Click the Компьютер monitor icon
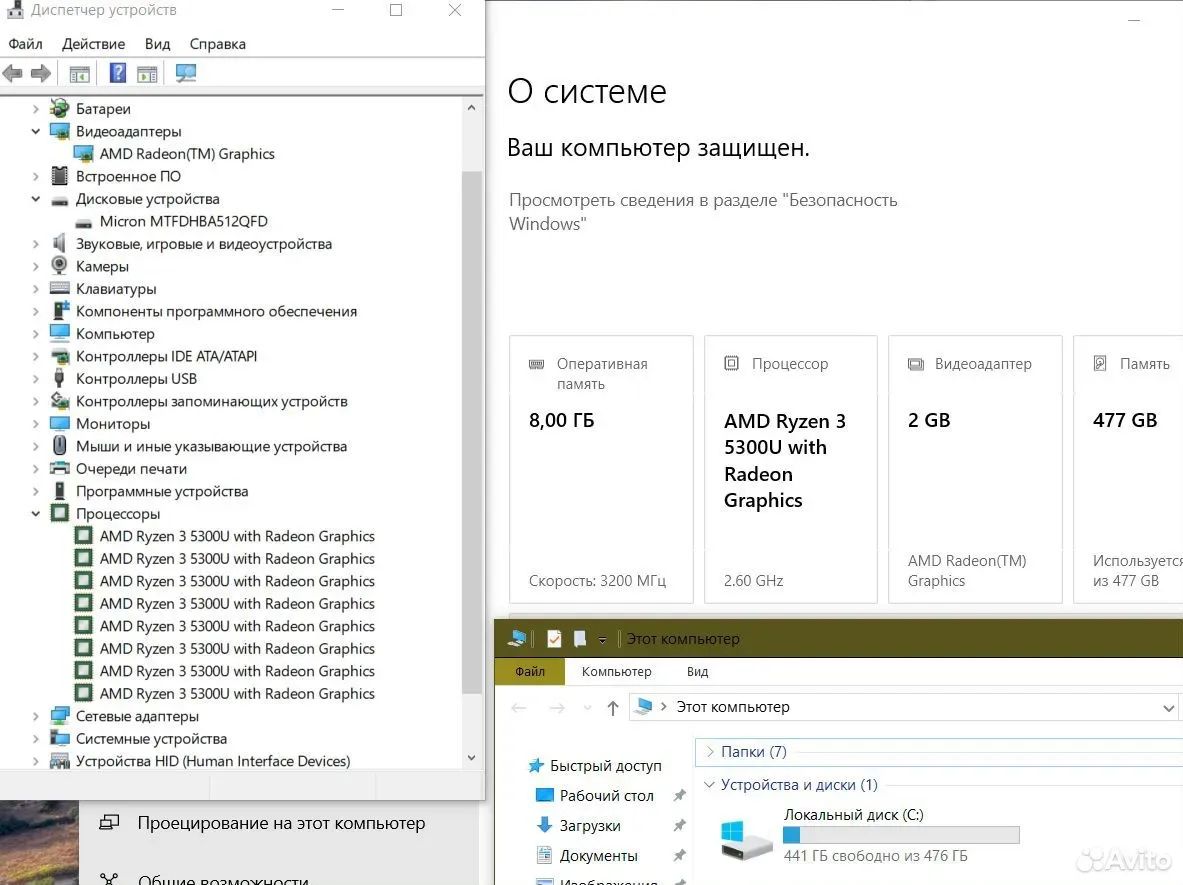Screen dimensions: 1183x885 point(60,333)
